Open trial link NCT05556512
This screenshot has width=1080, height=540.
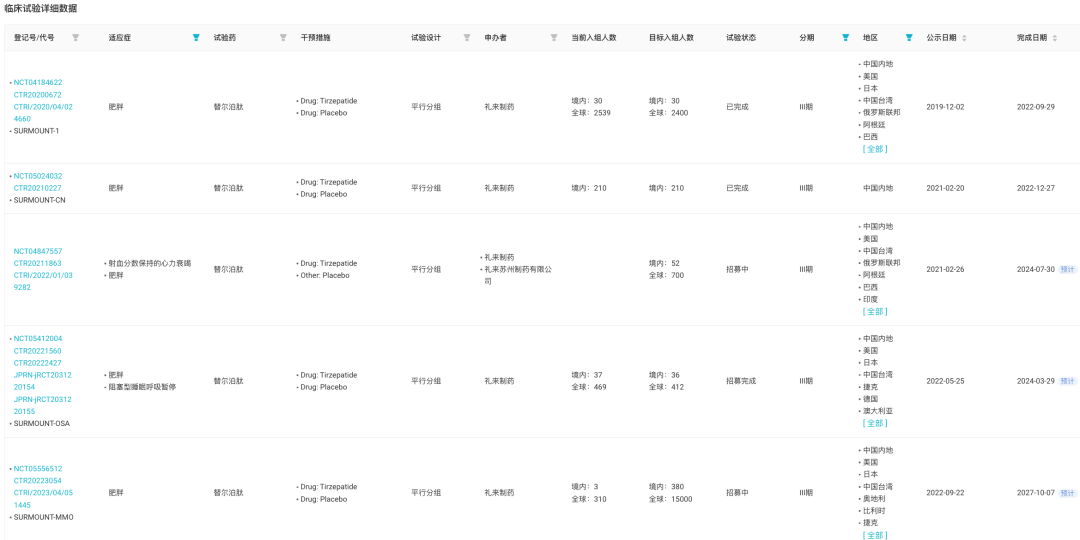click(38, 468)
